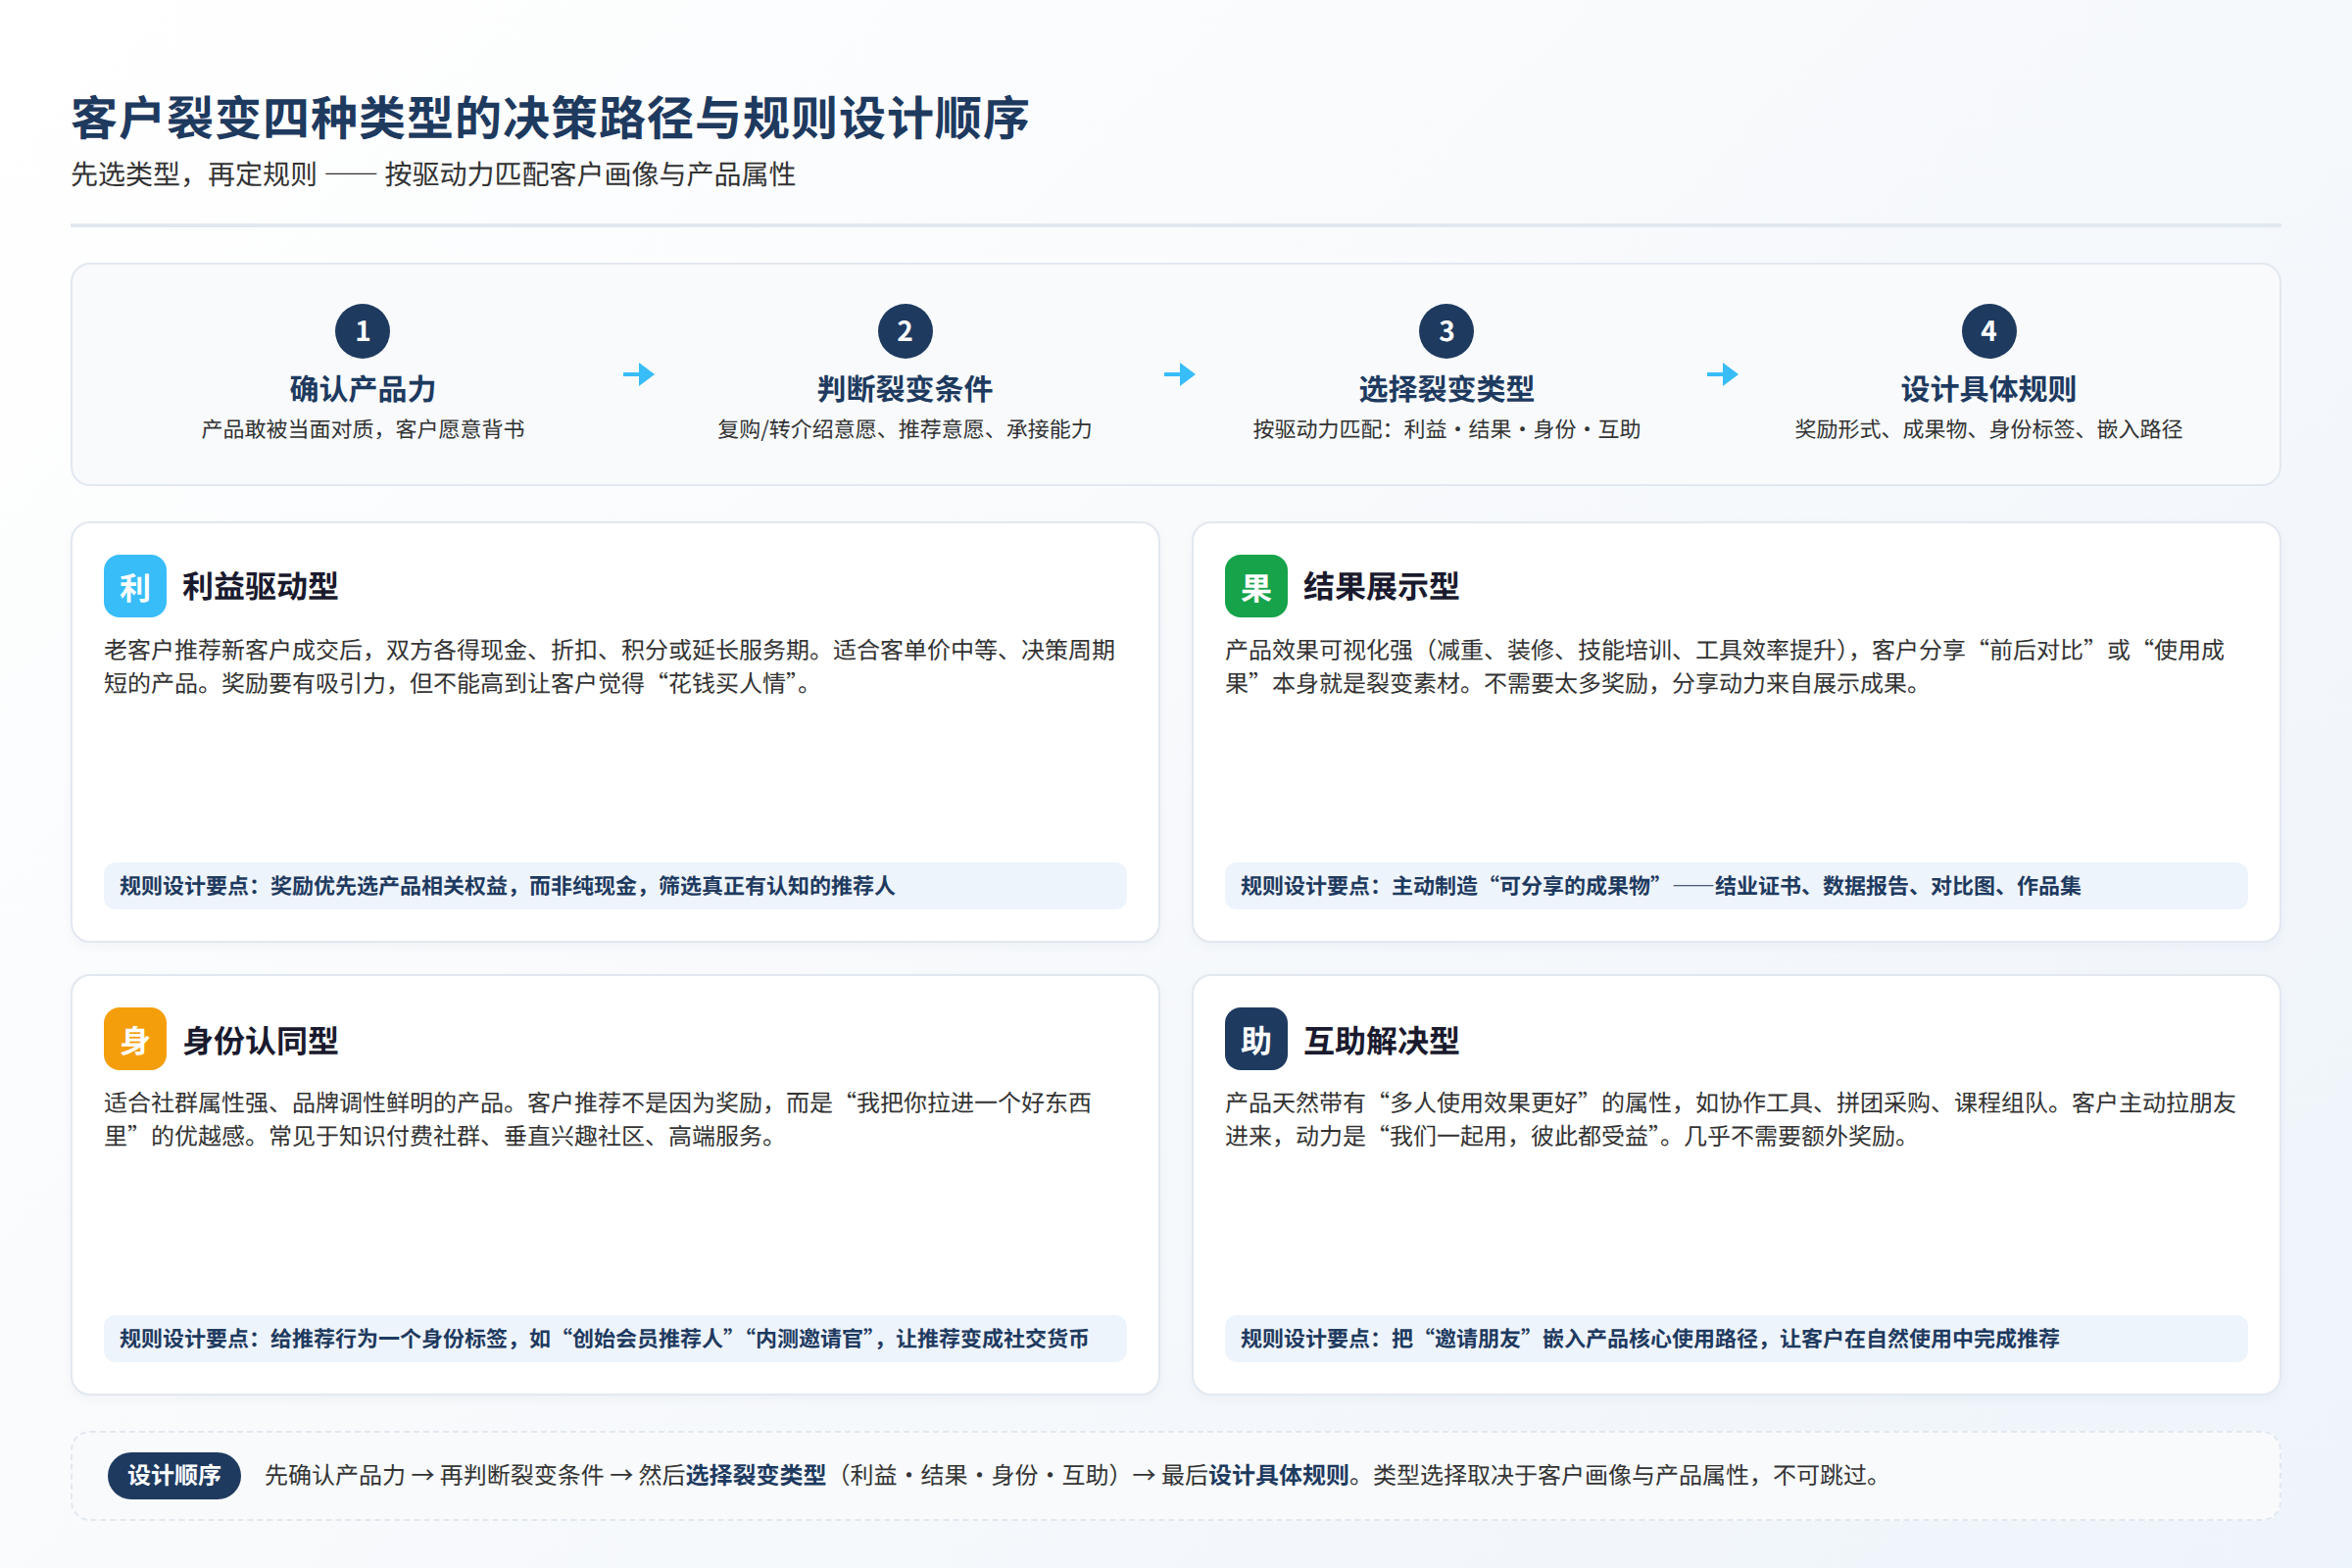Click the blue 利 icon badge
Image resolution: width=2352 pixels, height=1568 pixels.
coord(135,586)
